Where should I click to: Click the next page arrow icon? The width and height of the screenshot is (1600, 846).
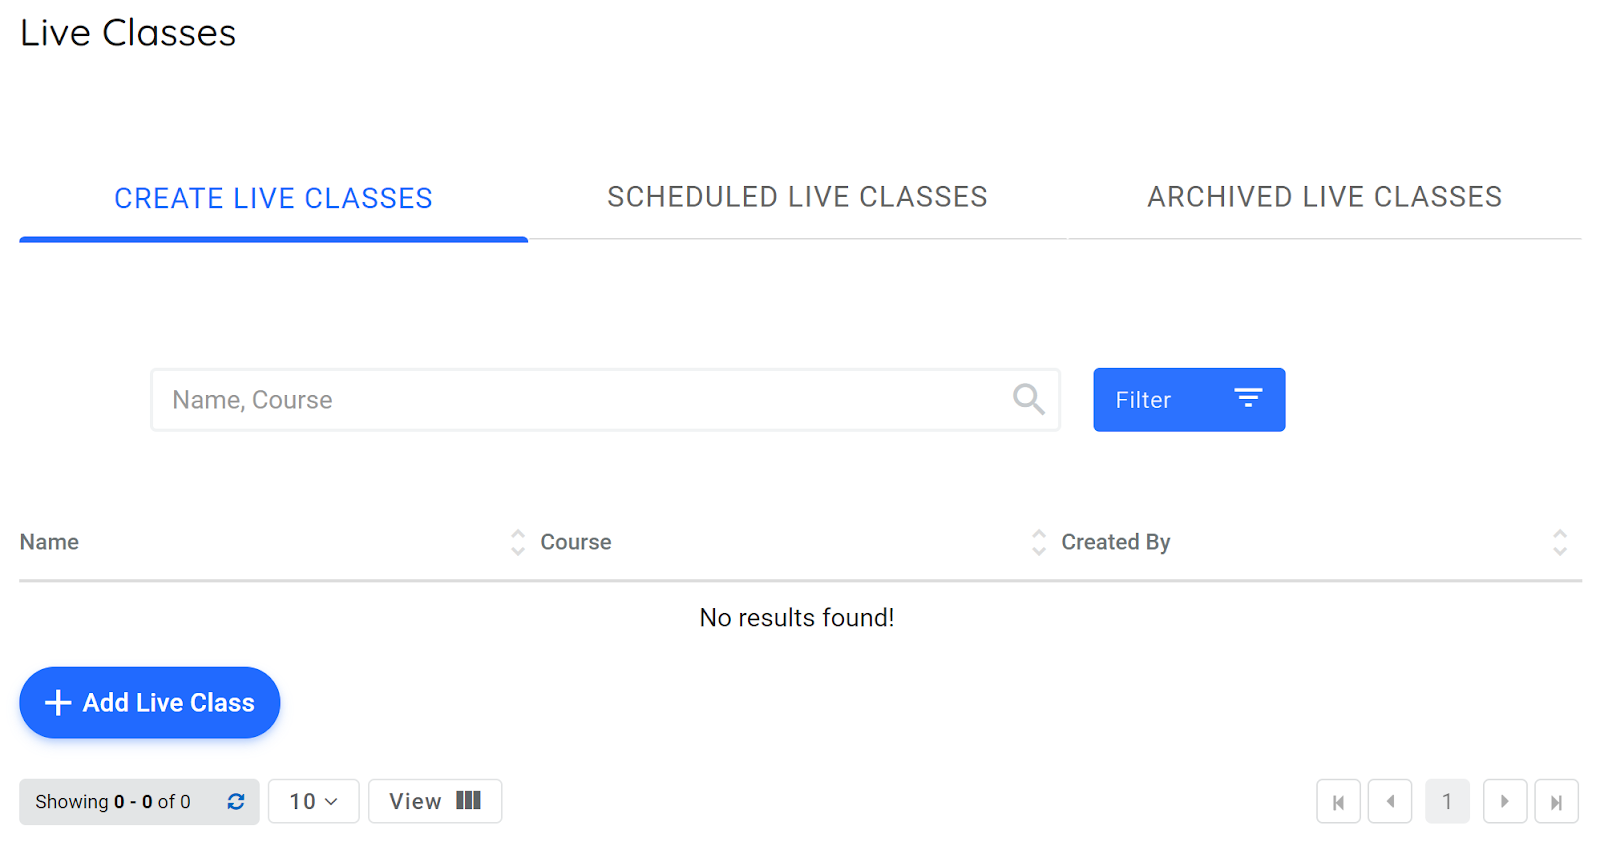click(x=1504, y=801)
